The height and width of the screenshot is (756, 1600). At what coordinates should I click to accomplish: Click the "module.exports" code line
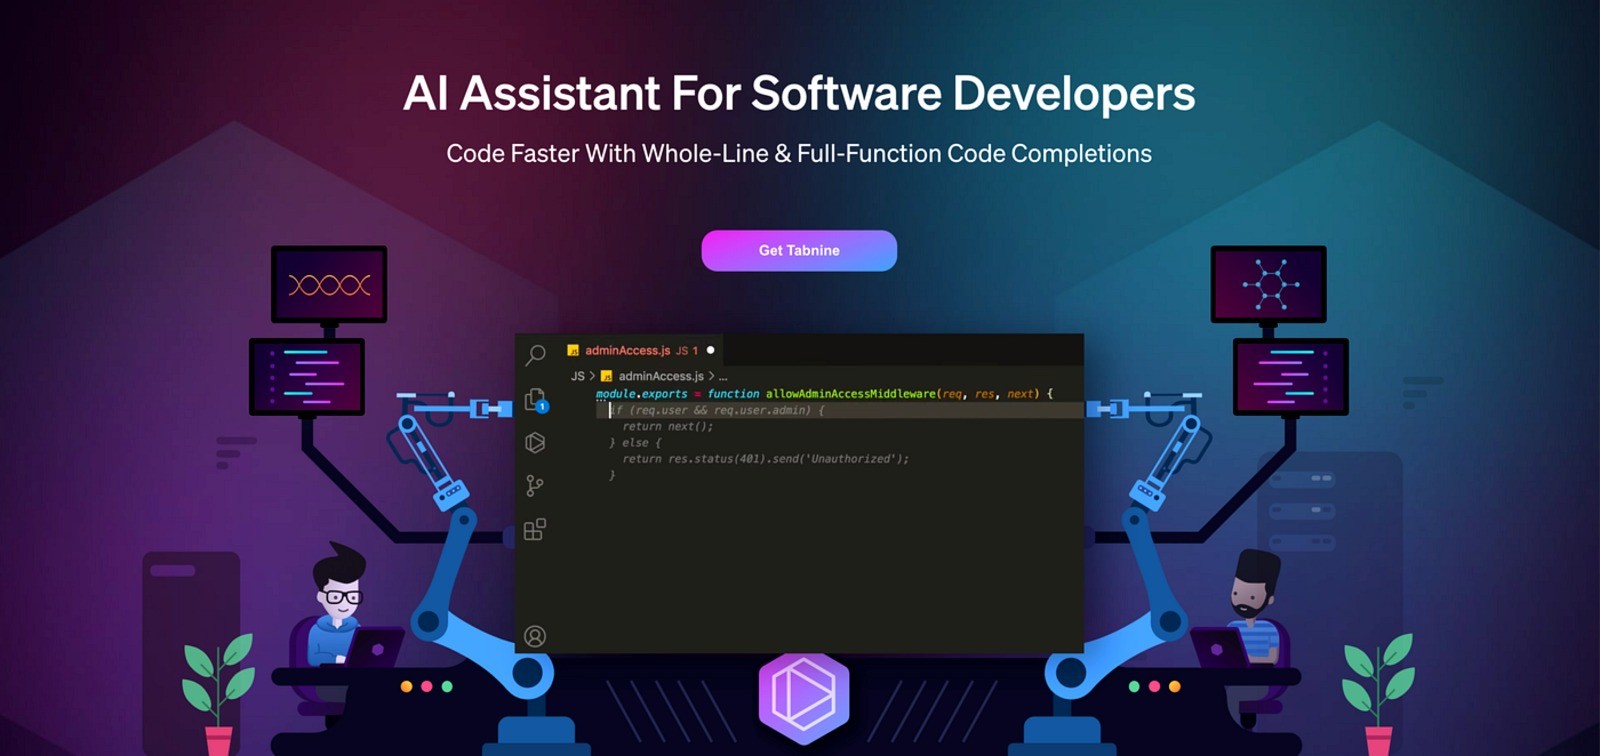[824, 394]
